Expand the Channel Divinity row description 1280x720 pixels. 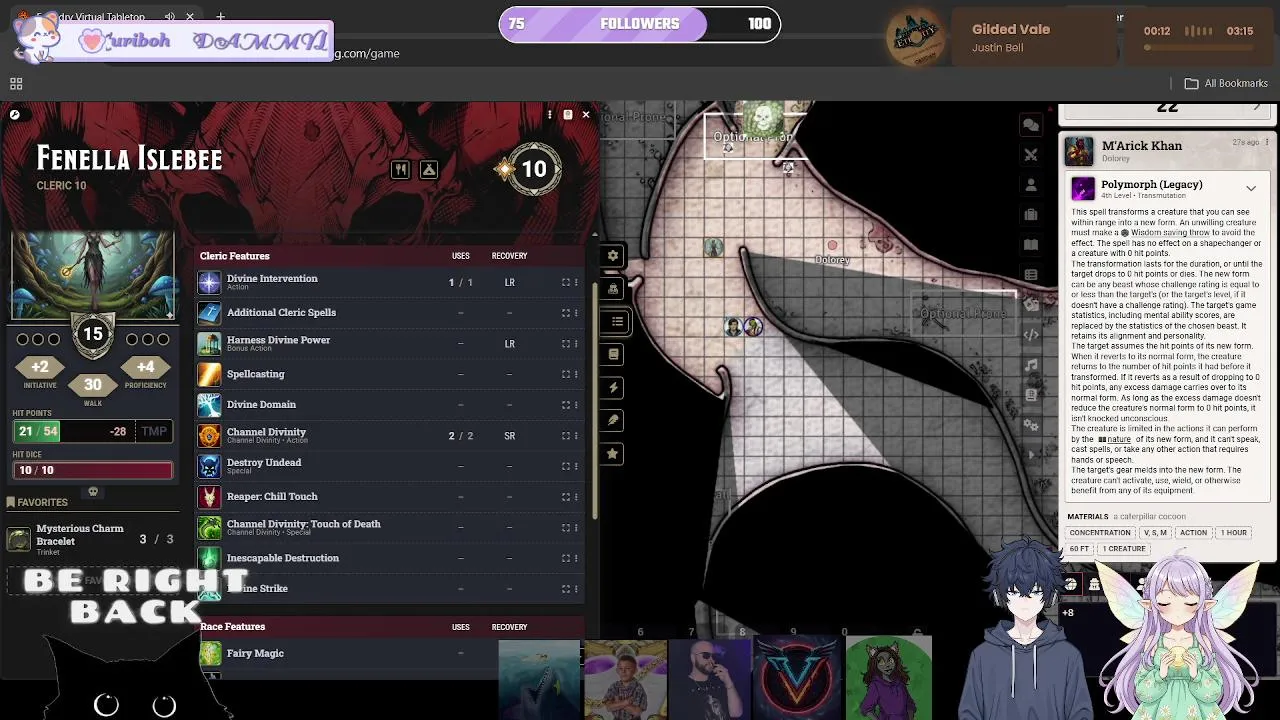point(565,436)
